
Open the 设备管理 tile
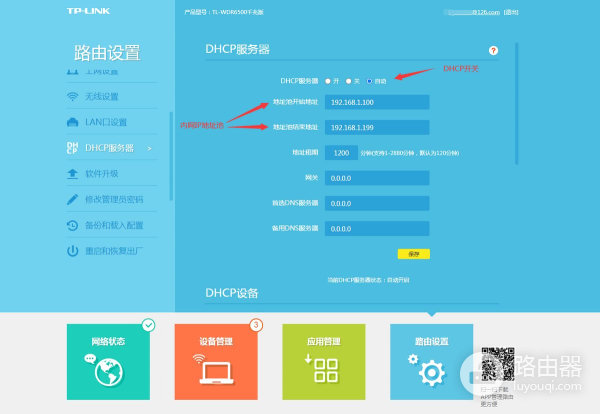tap(216, 362)
